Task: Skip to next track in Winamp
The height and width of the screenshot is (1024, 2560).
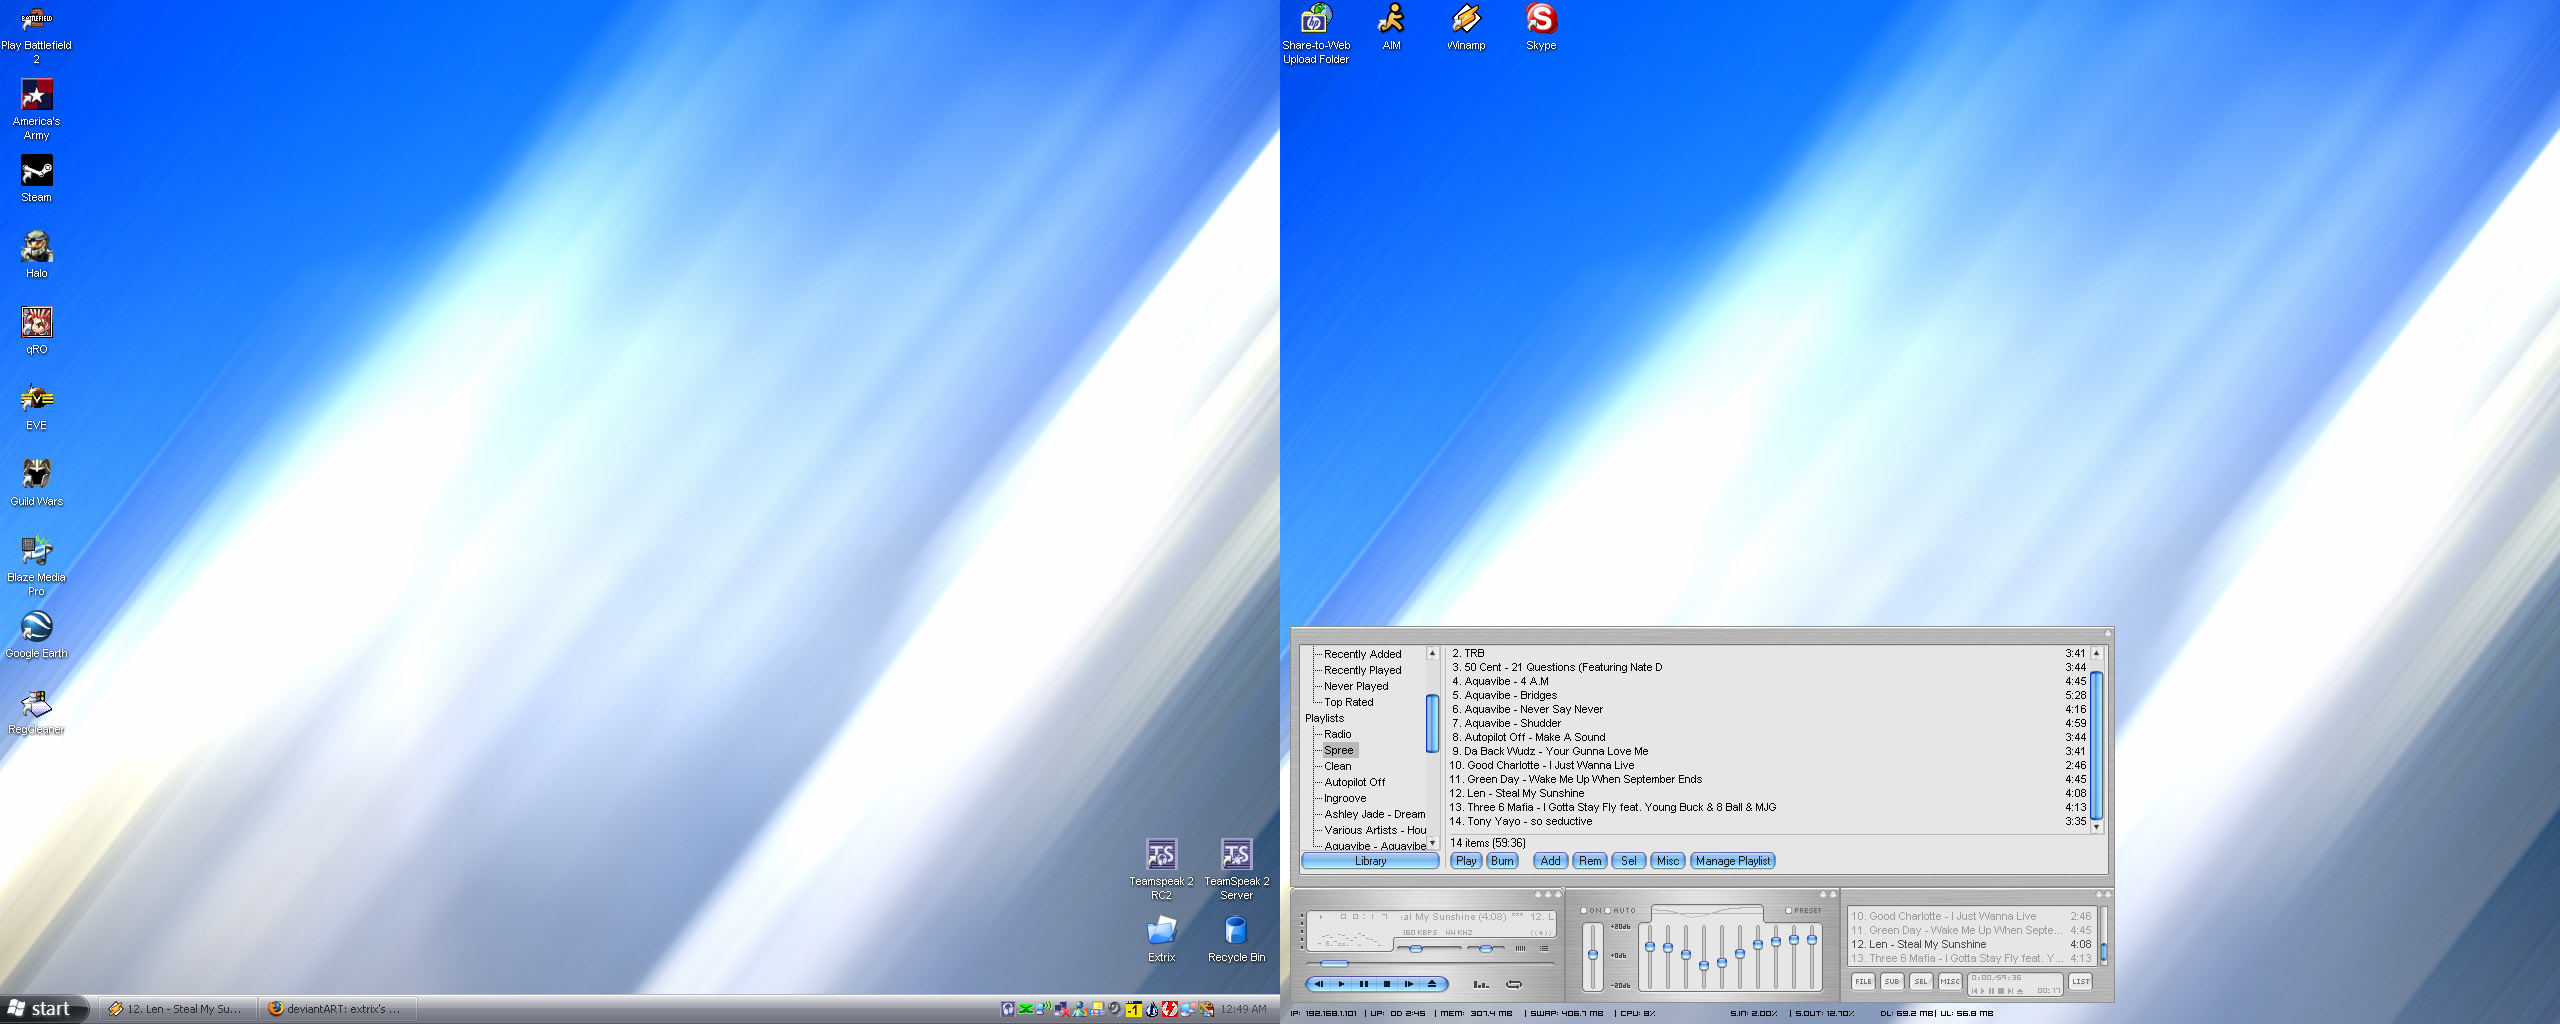Action: pos(1409,984)
